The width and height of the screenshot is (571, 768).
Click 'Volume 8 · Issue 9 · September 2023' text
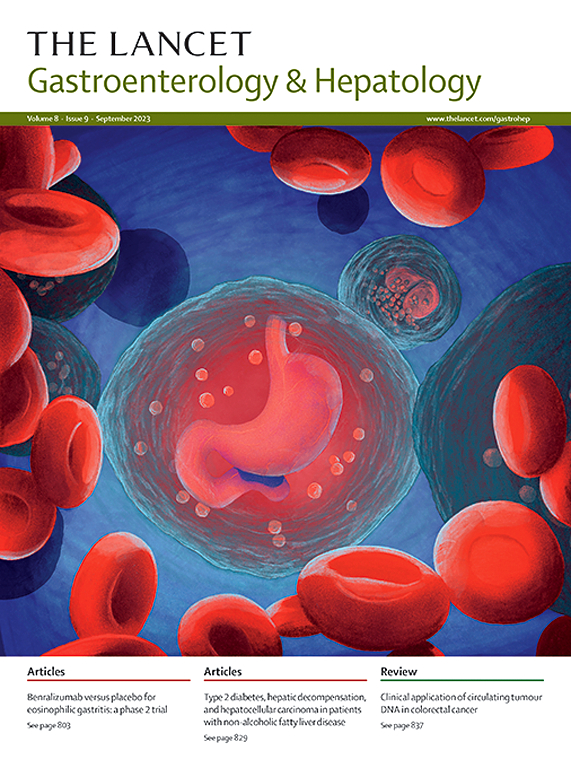pyautogui.click(x=89, y=119)
